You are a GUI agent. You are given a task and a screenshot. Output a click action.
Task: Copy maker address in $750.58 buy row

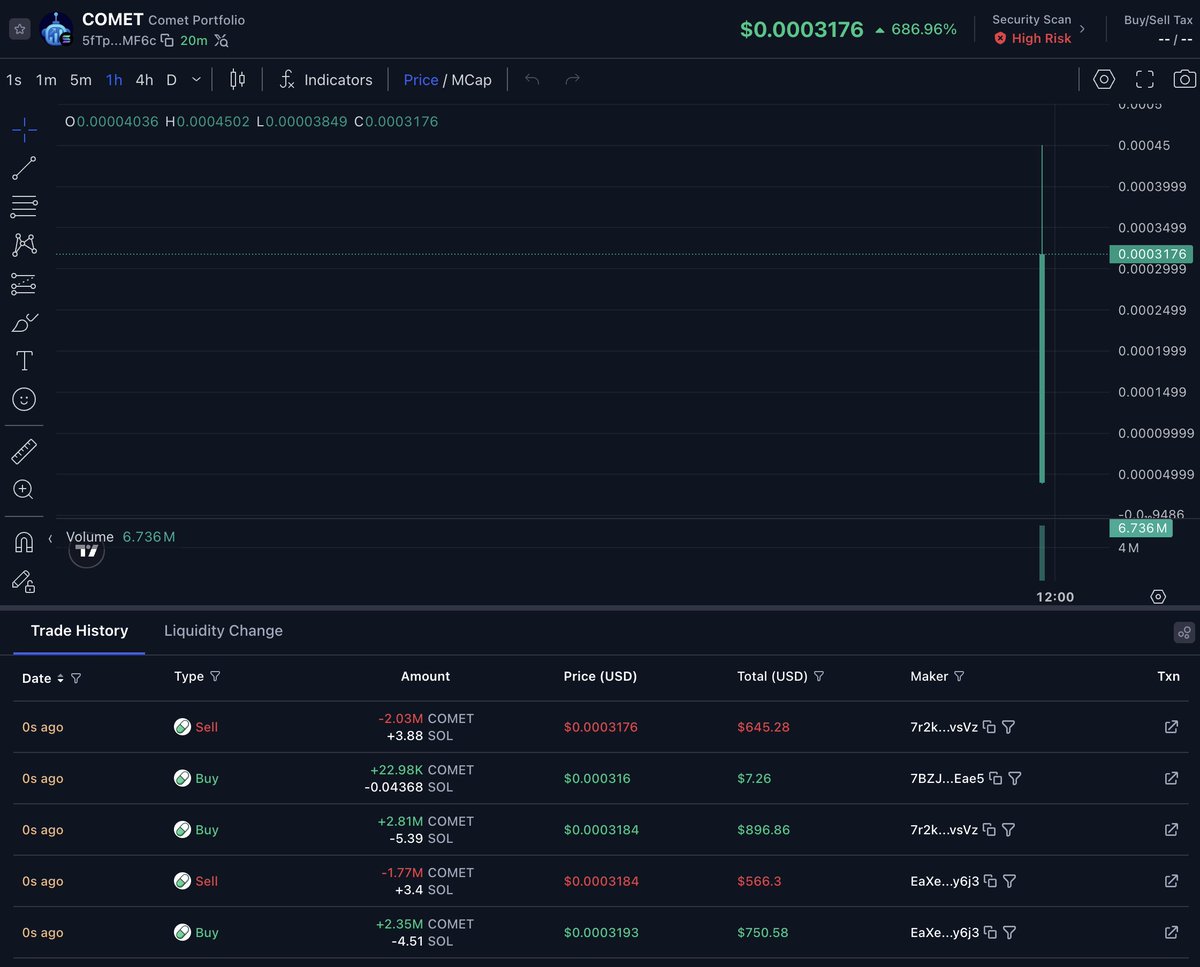click(x=990, y=932)
